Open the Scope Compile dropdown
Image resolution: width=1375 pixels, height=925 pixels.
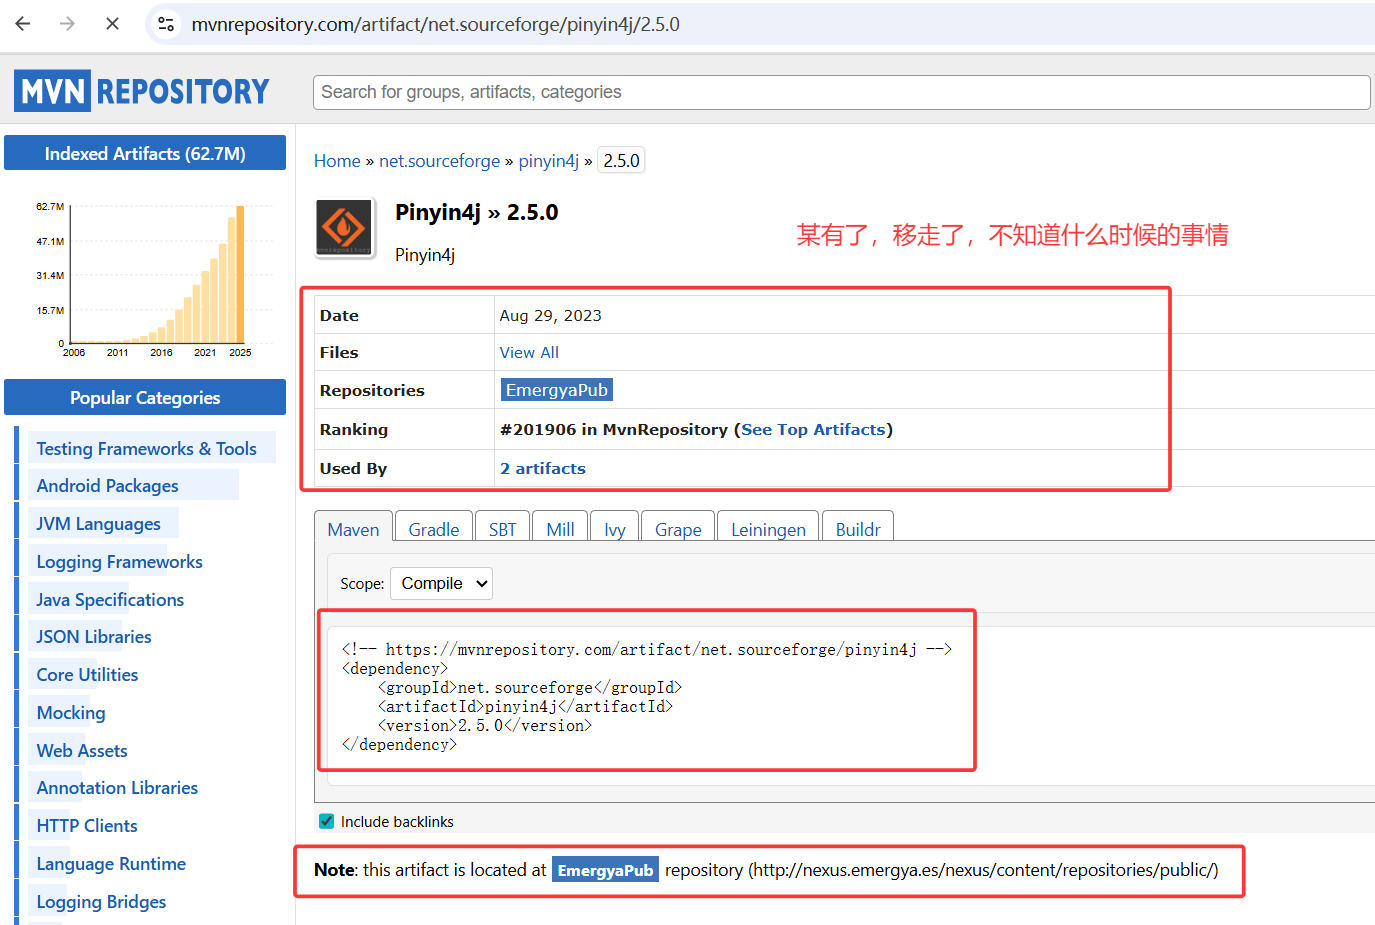(441, 583)
